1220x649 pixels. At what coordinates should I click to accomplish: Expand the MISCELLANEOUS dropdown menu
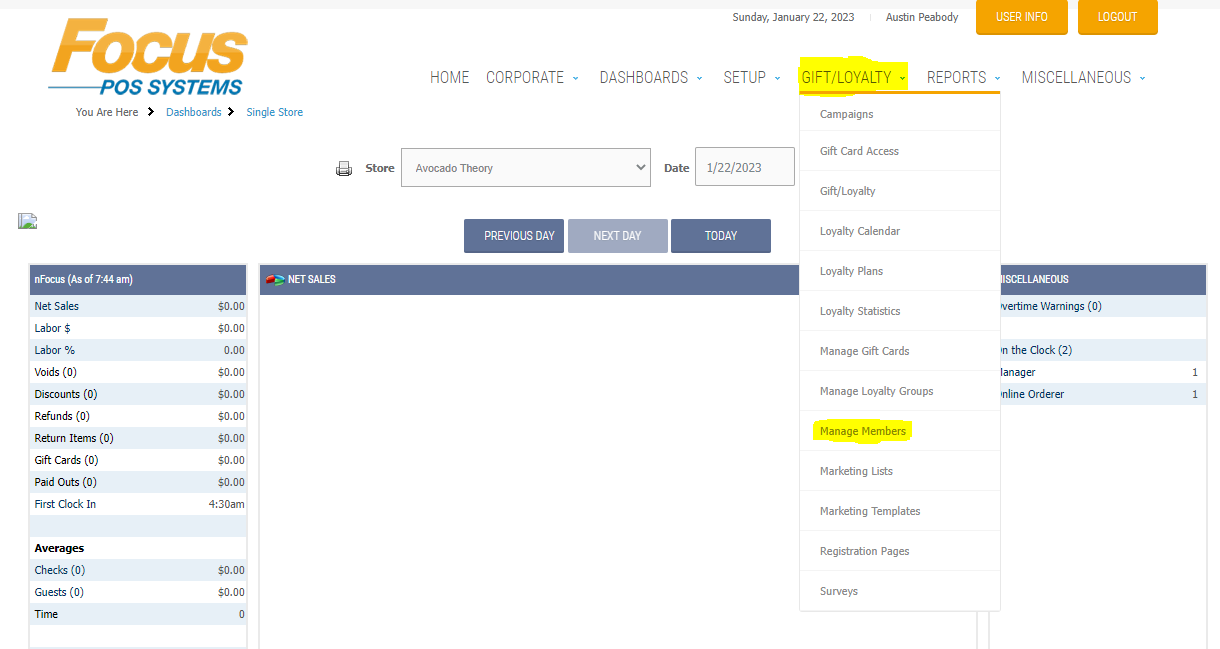[x=1077, y=77]
